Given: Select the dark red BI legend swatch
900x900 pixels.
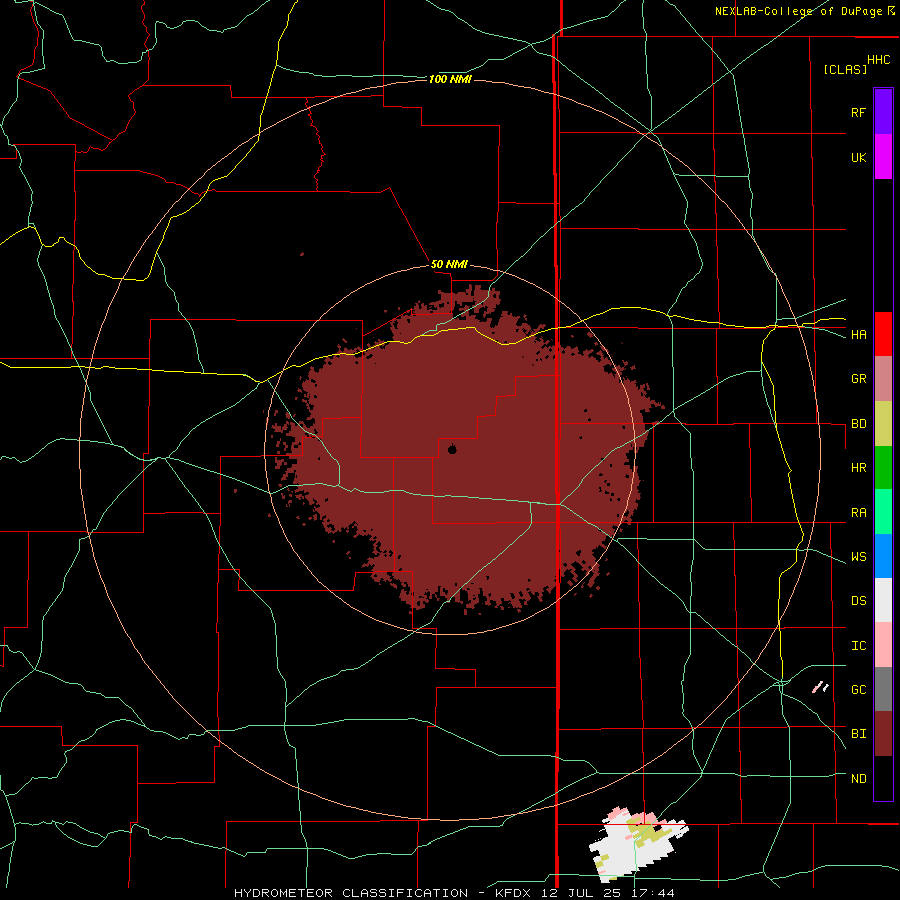Looking at the screenshot, I should click(883, 734).
